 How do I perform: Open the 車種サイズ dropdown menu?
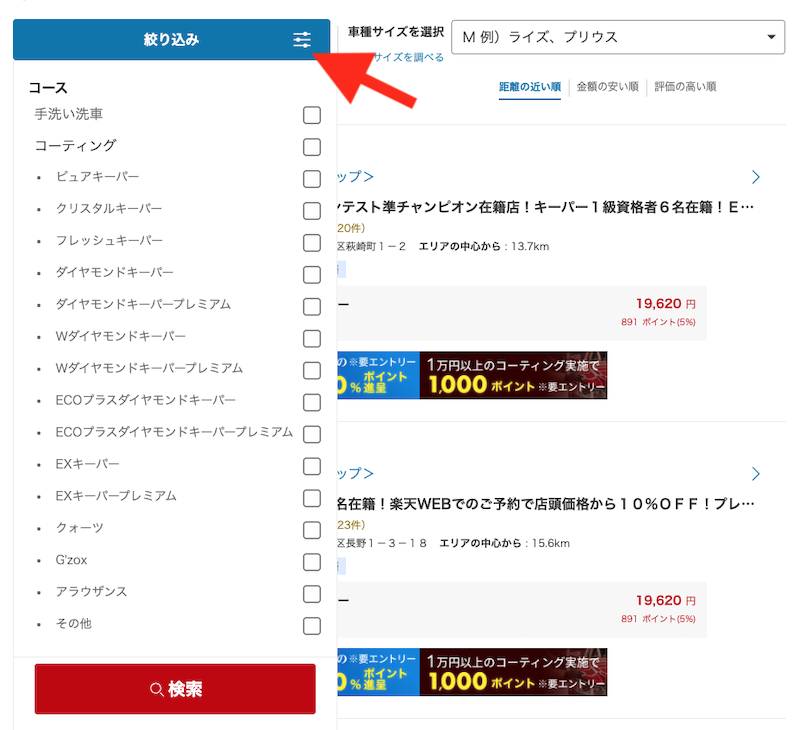pos(617,37)
